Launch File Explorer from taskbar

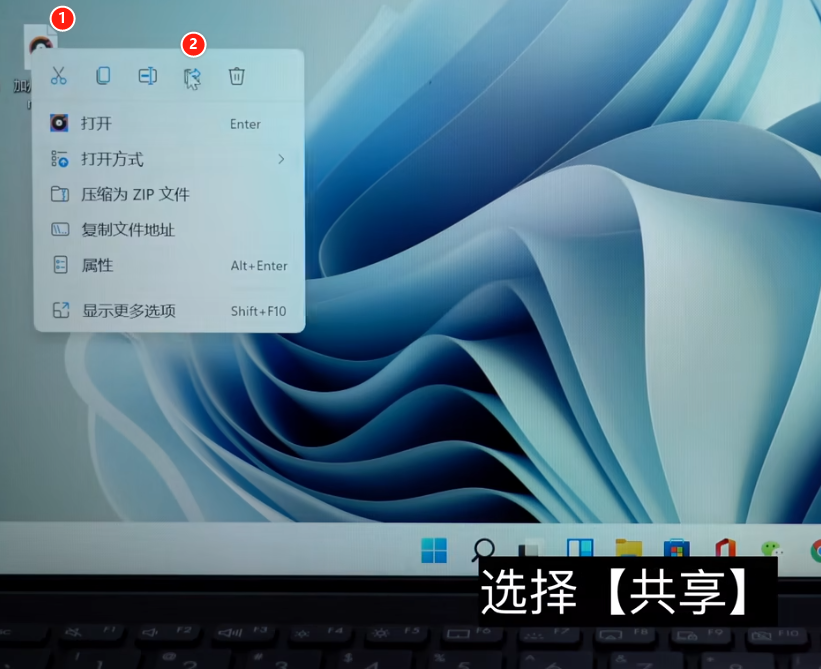(629, 548)
